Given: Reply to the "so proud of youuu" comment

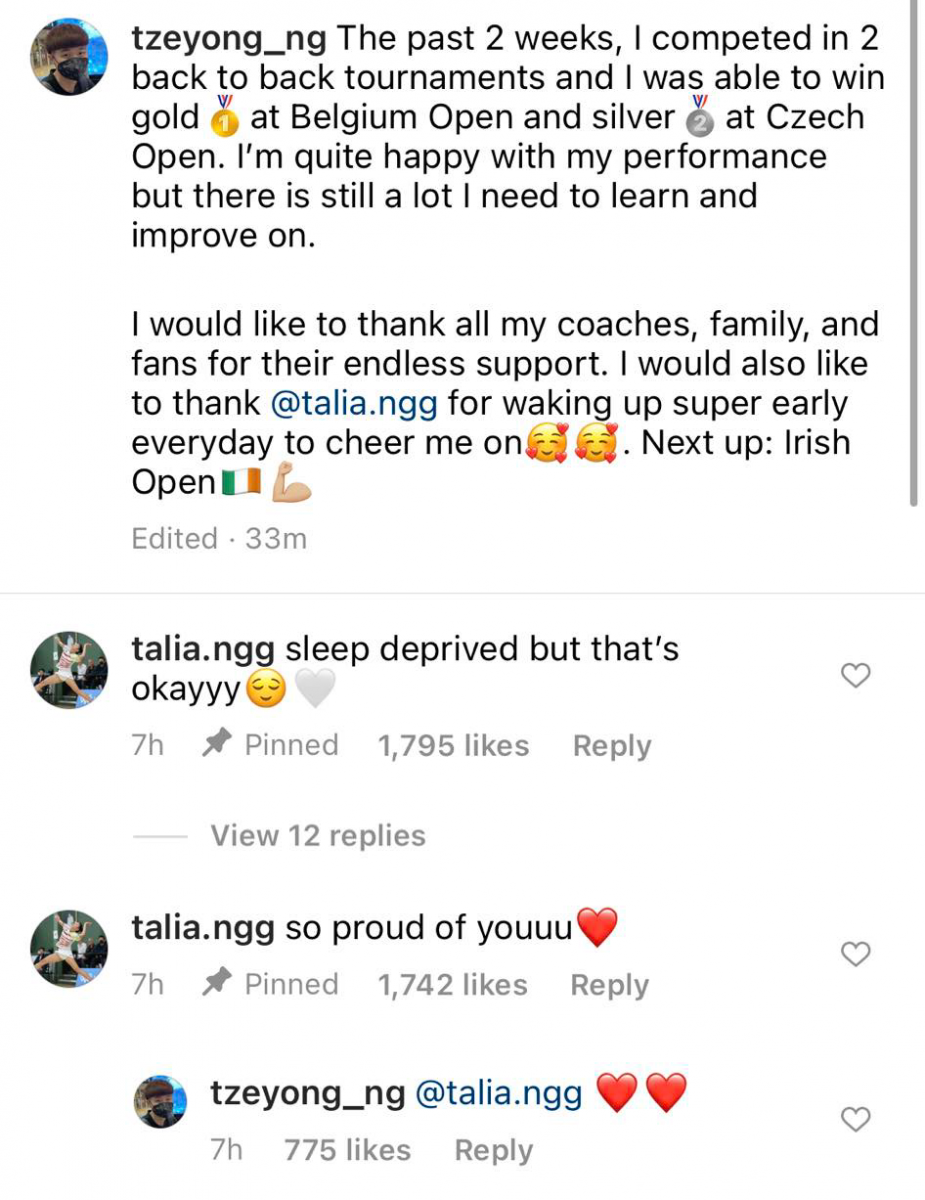Looking at the screenshot, I should 609,985.
